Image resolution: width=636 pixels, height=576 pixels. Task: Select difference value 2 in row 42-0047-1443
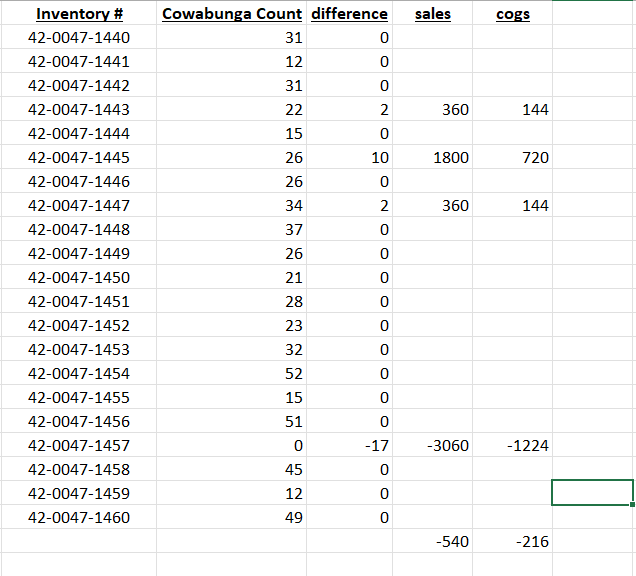(x=349, y=109)
